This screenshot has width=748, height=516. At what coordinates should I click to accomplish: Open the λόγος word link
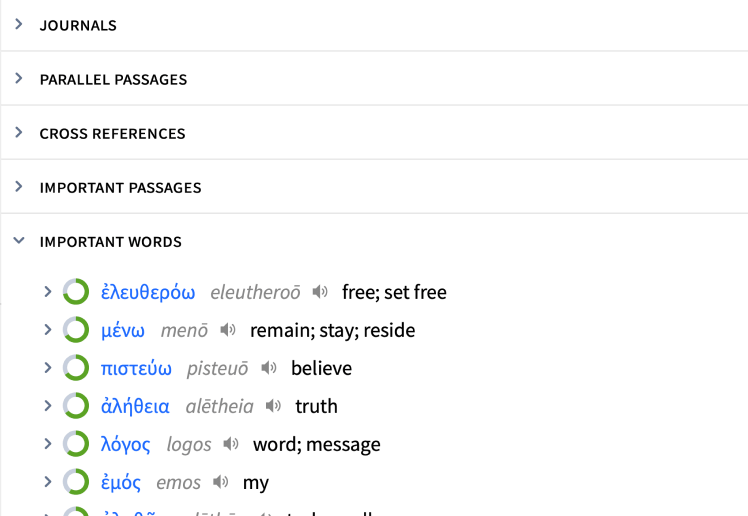tap(125, 444)
